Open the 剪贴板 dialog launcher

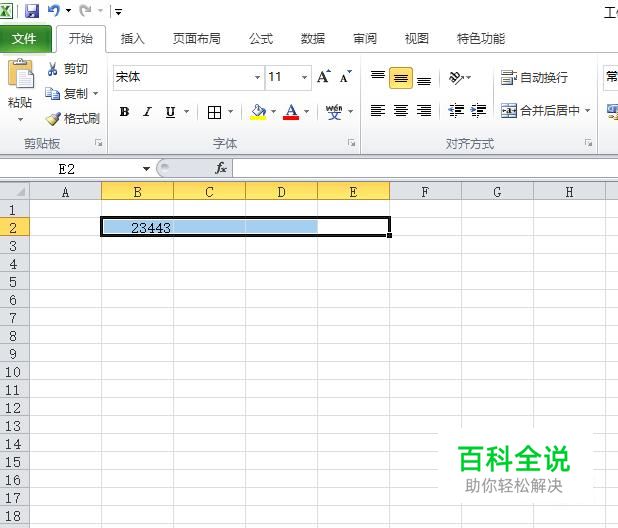[99, 143]
